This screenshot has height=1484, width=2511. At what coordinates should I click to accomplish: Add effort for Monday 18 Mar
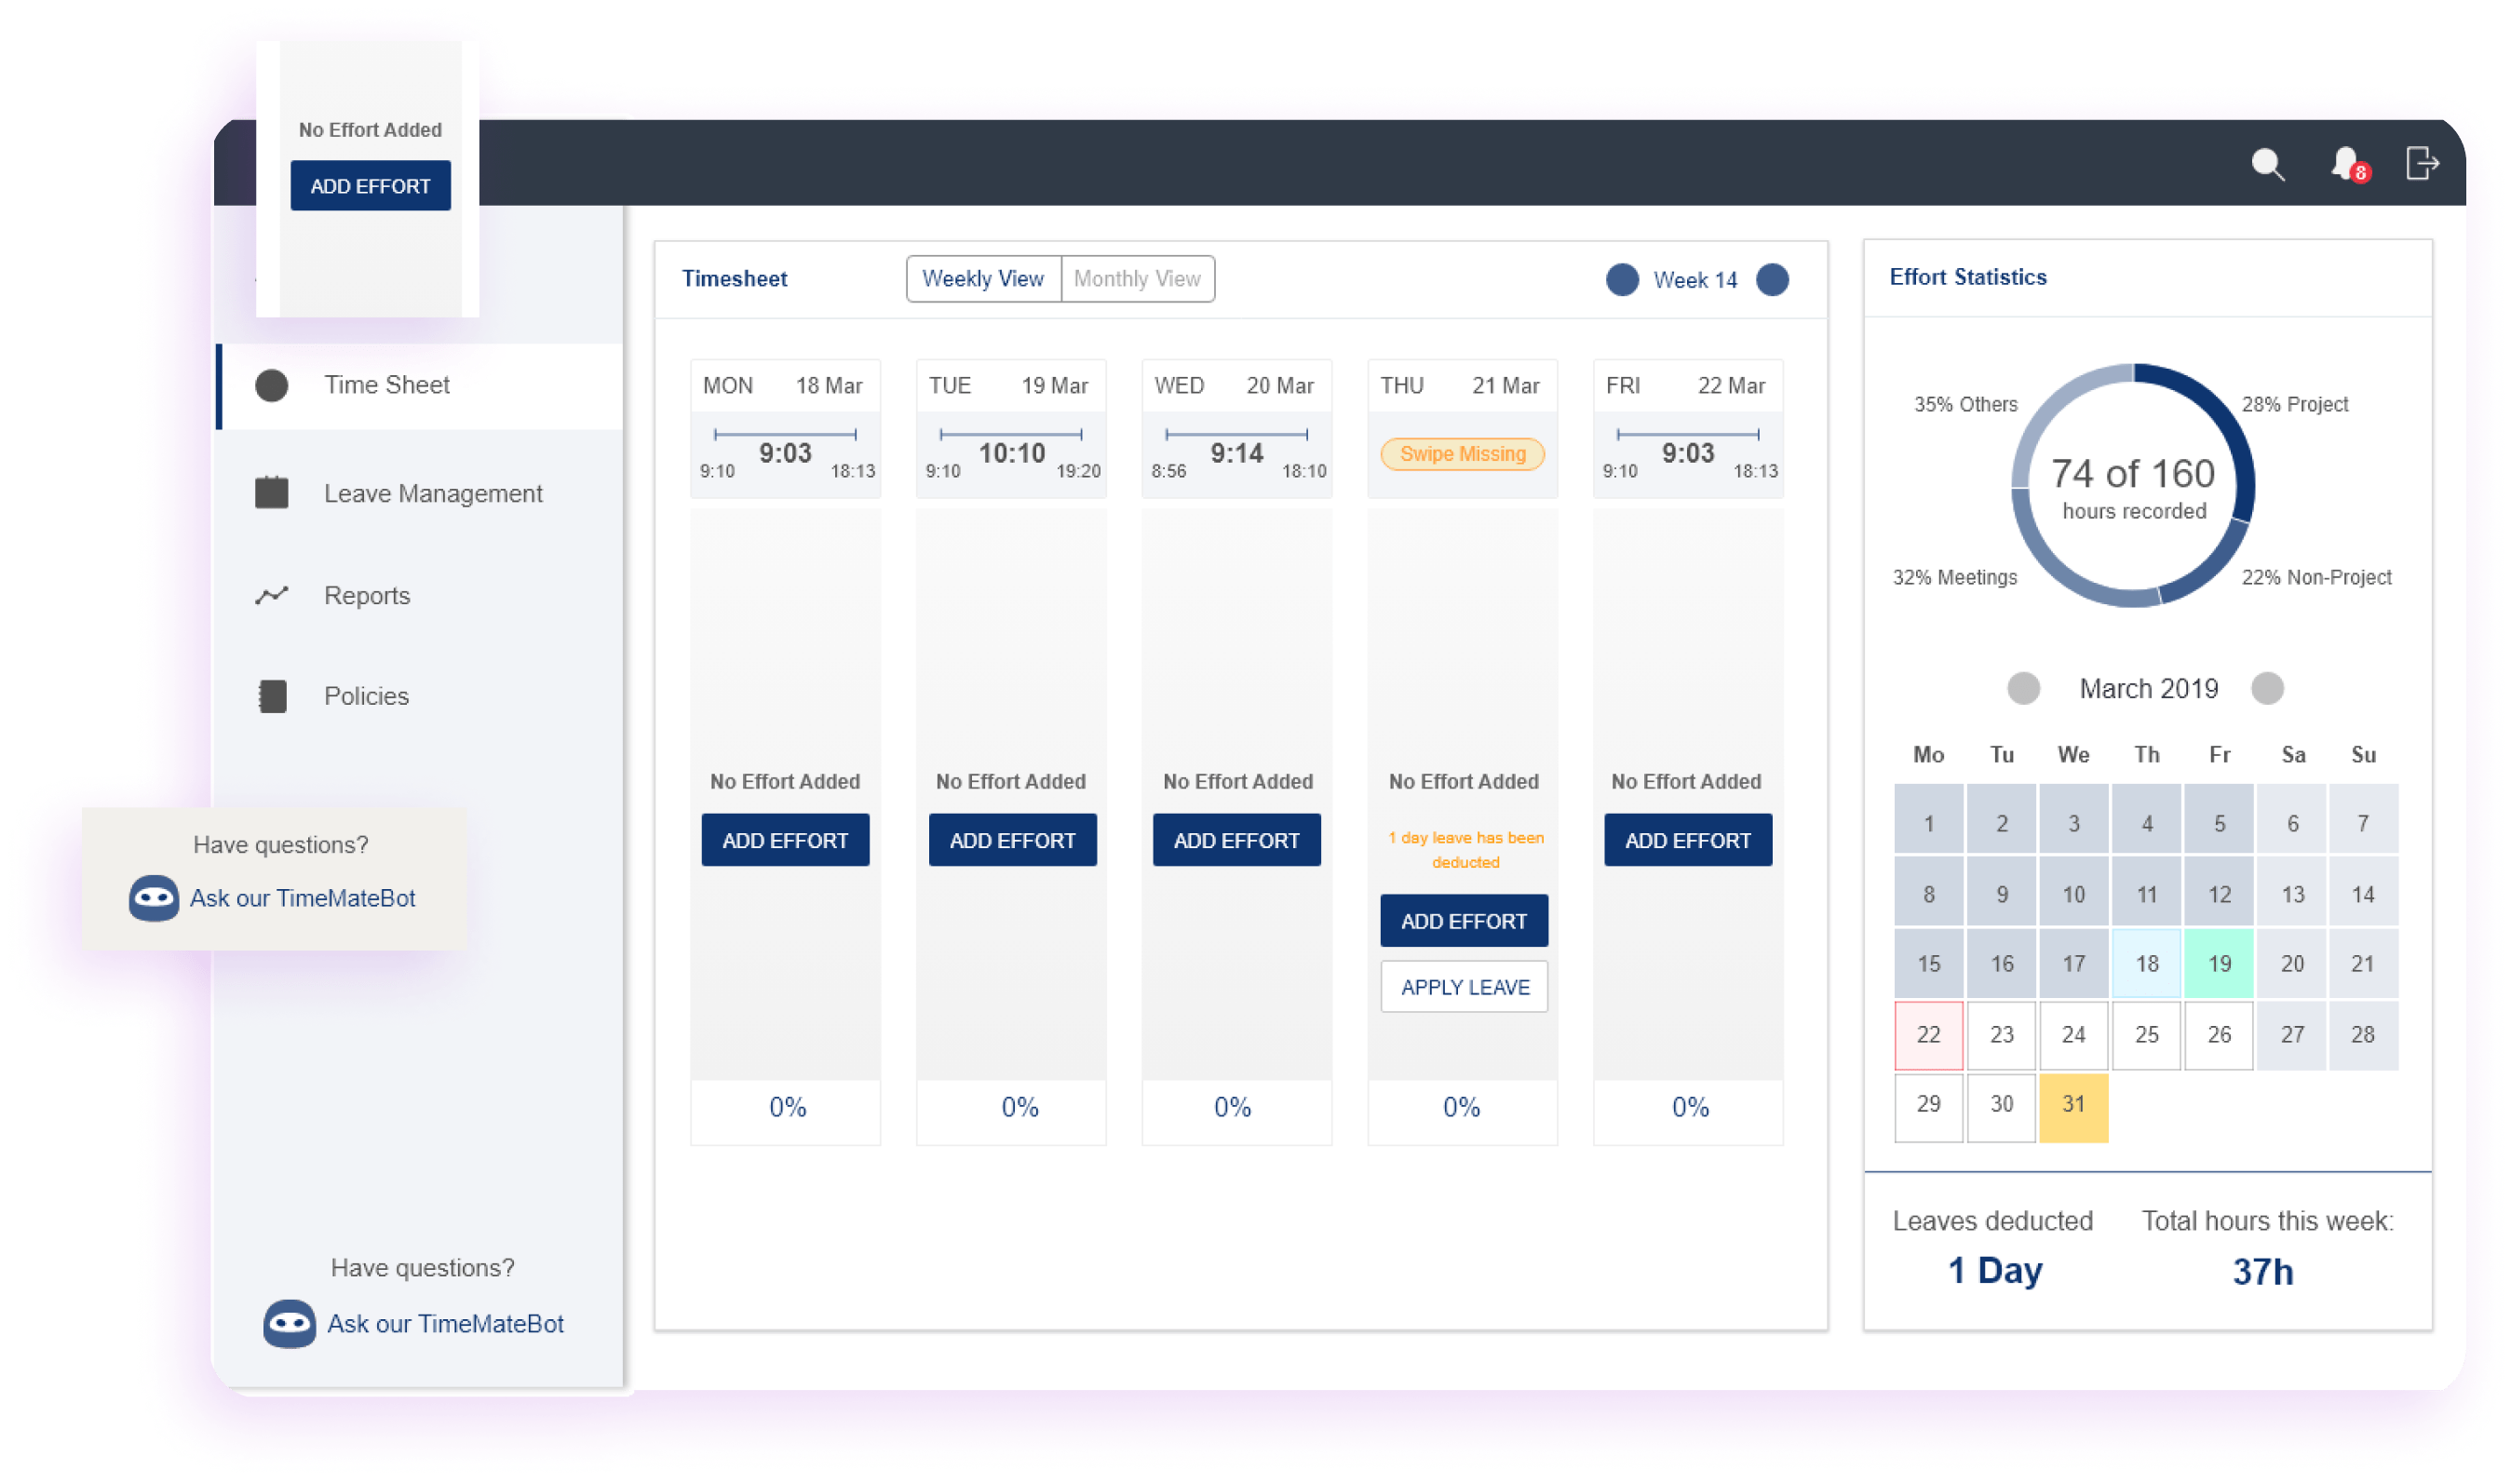[785, 840]
